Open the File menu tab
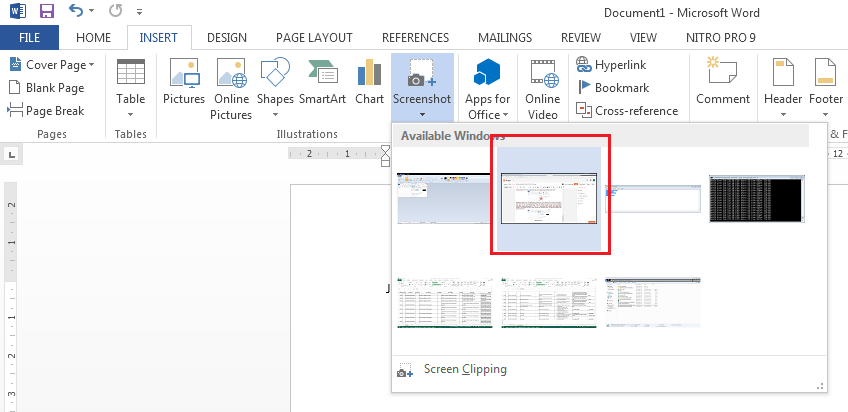Viewport: 848px width, 412px height. (x=29, y=38)
